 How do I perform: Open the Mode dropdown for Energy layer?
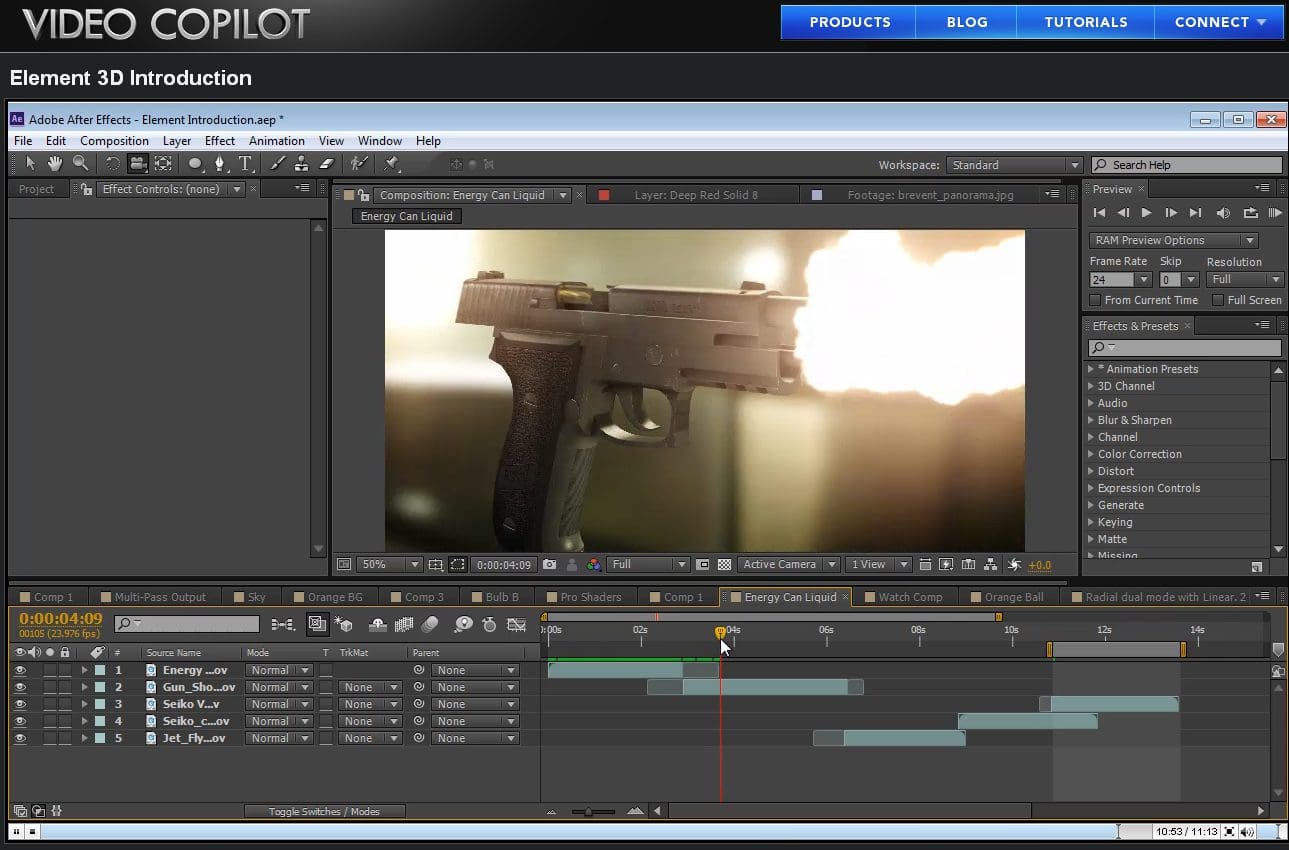point(279,670)
